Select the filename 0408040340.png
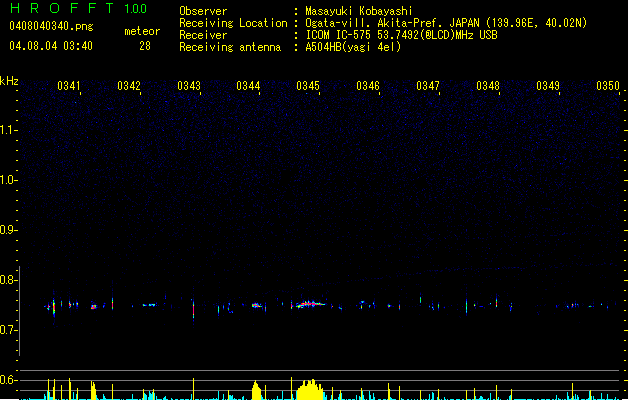629x400 pixels. click(x=51, y=26)
